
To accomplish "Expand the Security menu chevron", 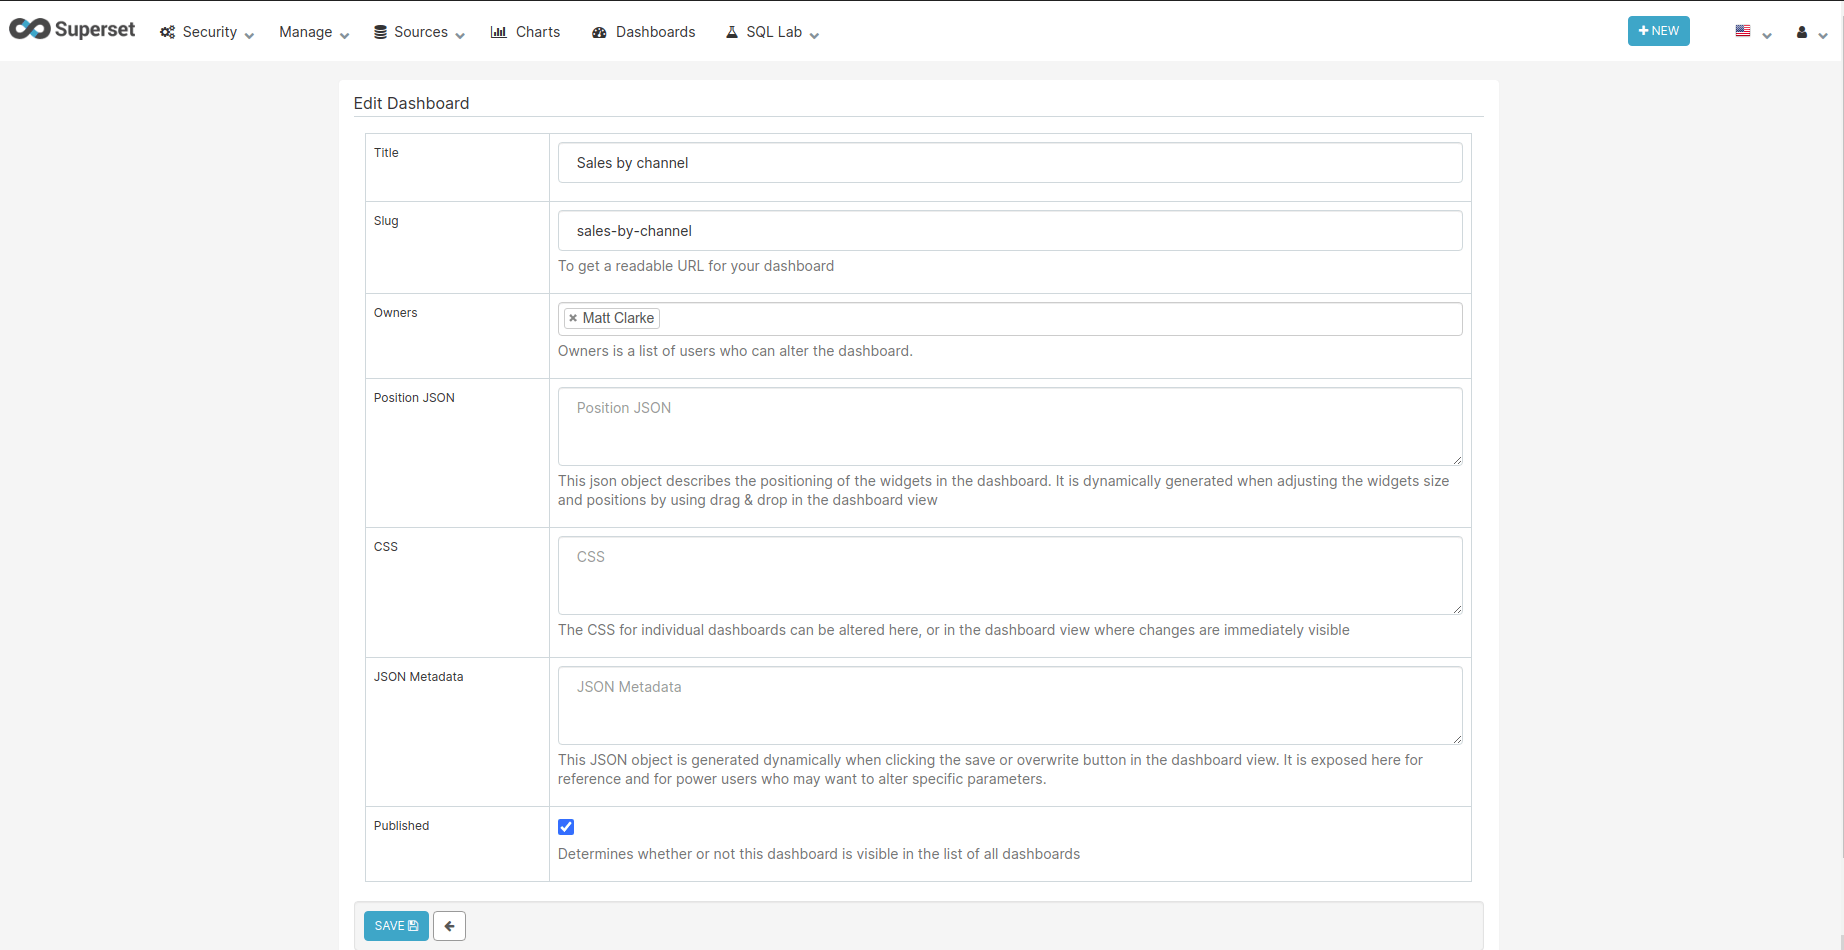I will click(x=249, y=34).
